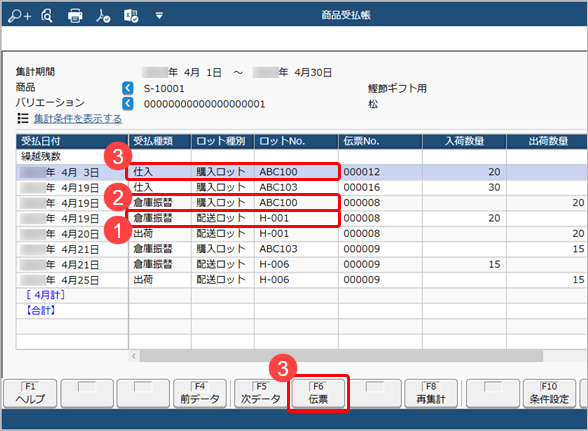Select the F4 前データ button
Viewport: 588px width, 431px height.
[x=200, y=393]
